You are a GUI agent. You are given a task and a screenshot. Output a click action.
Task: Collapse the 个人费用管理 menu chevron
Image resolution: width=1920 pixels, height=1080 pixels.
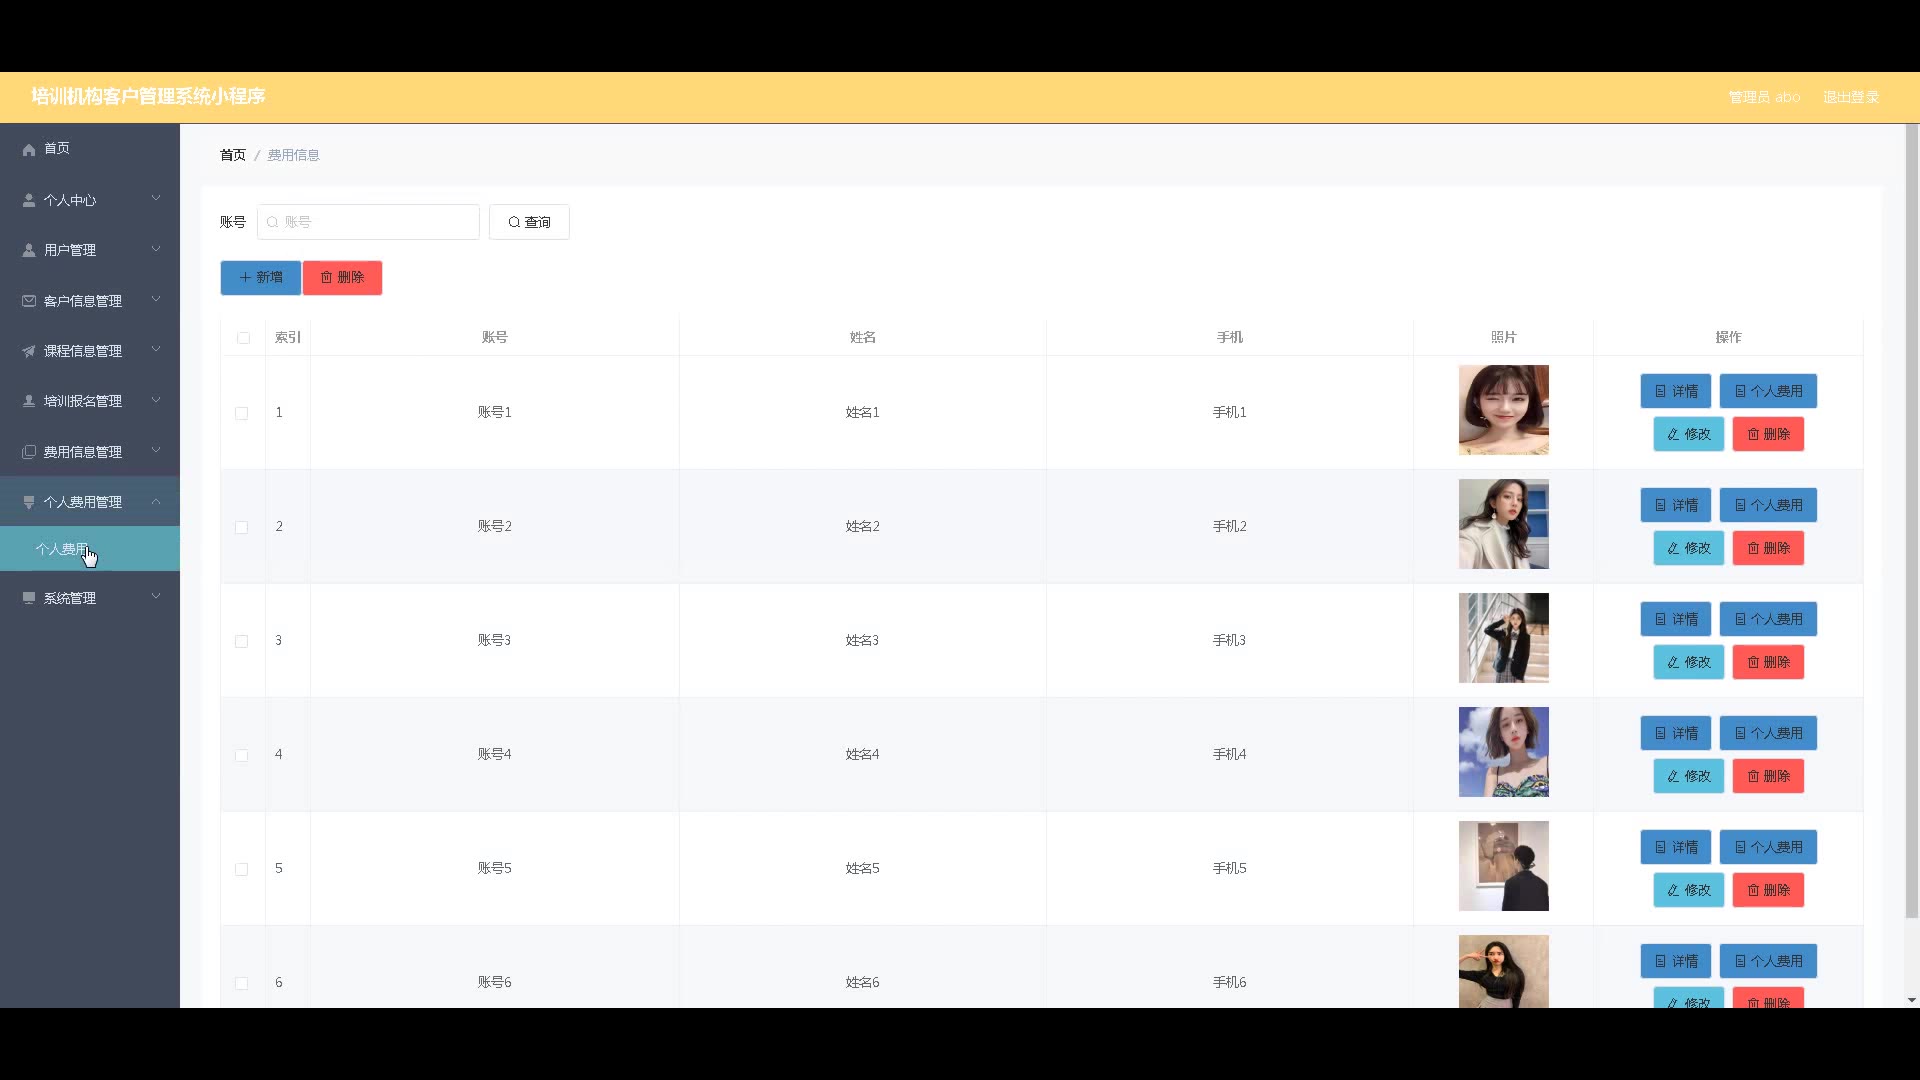coord(156,501)
